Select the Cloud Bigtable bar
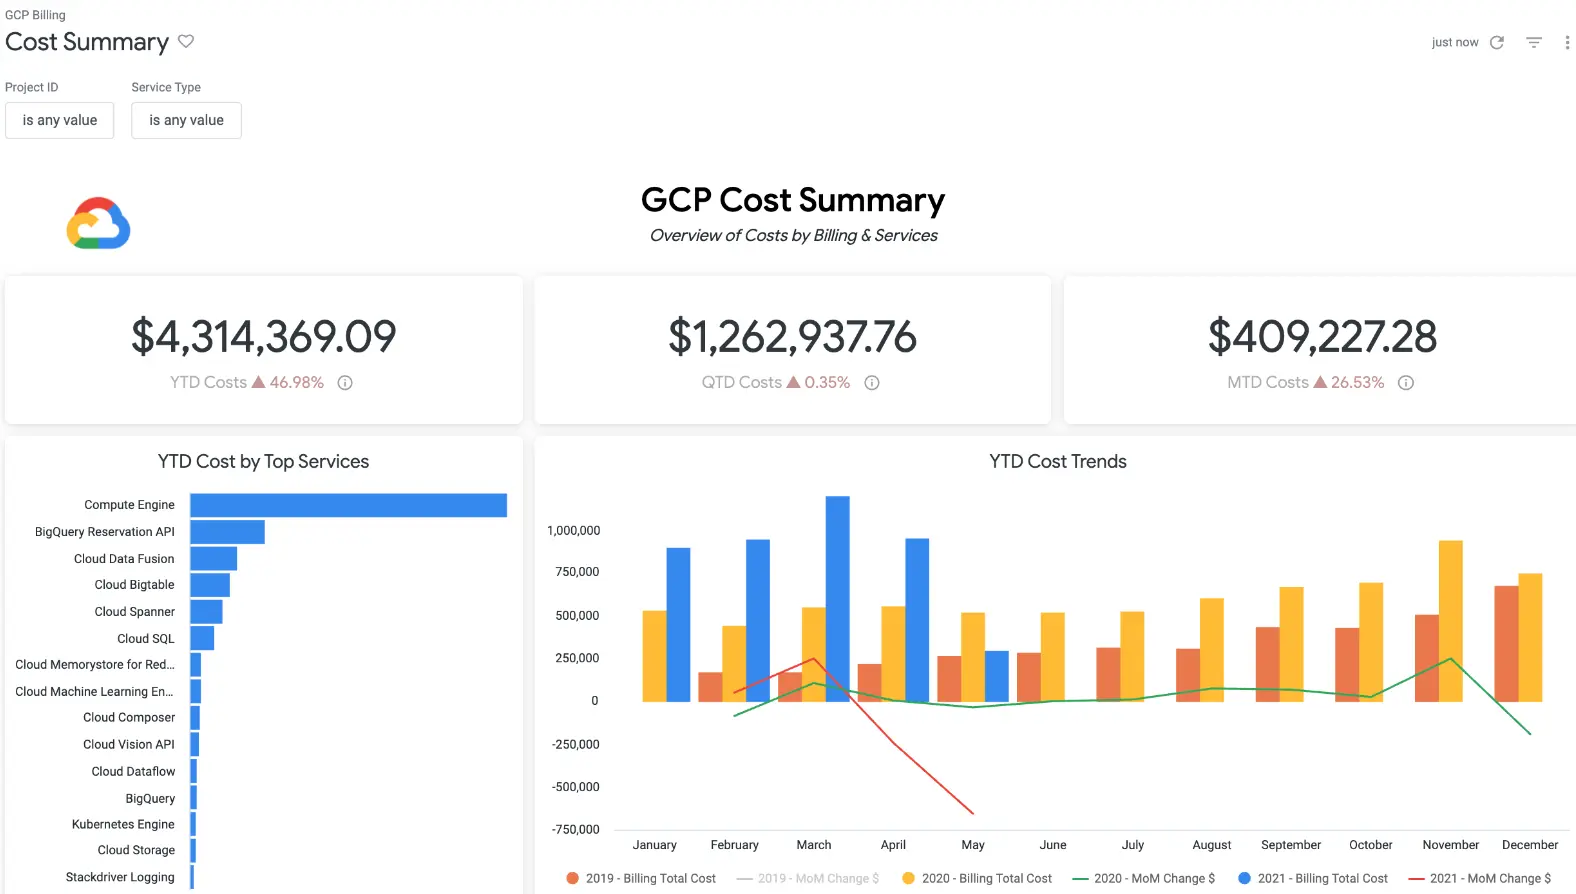This screenshot has height=894, width=1576. (x=210, y=585)
